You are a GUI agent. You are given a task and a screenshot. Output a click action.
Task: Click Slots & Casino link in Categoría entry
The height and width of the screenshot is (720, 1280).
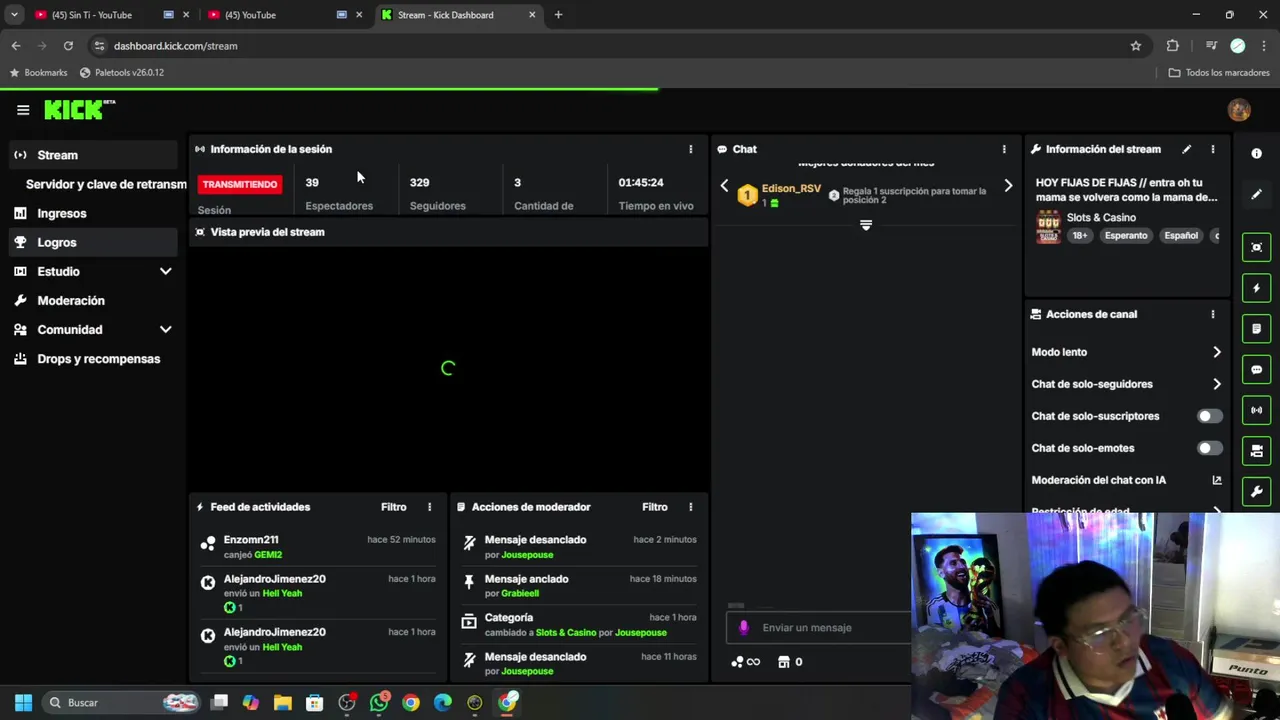coord(566,633)
